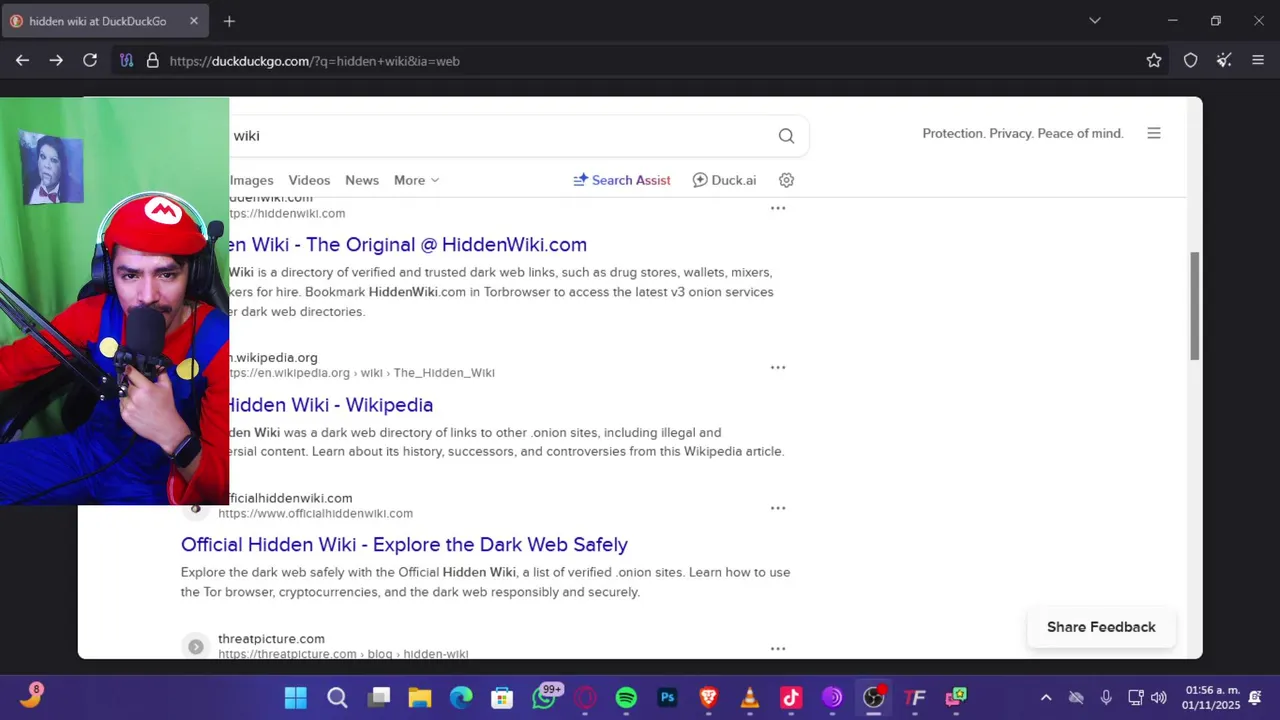Open 'Hidden Wiki - Wikipedia' result link
This screenshot has width=1280, height=720.
[x=331, y=405]
